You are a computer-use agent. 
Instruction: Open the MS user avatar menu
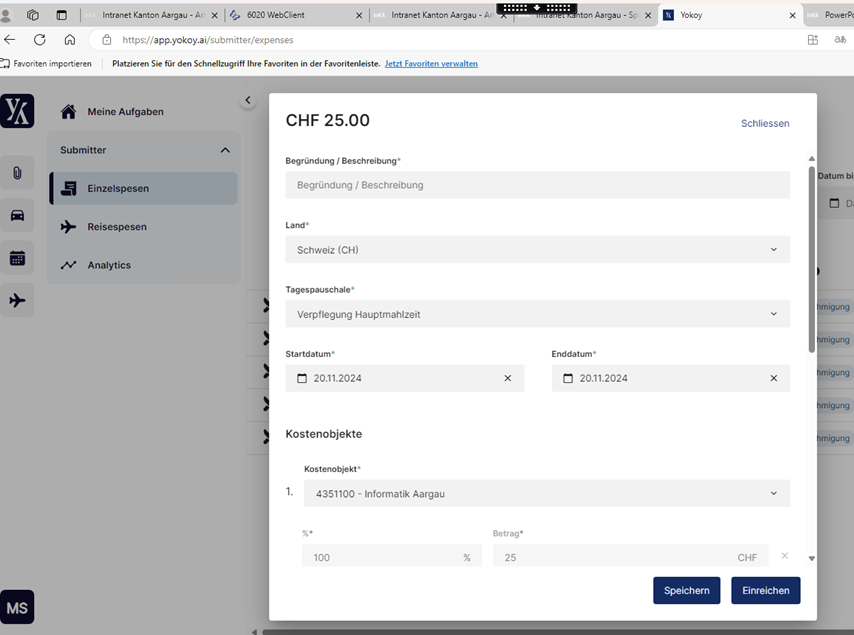(17, 607)
